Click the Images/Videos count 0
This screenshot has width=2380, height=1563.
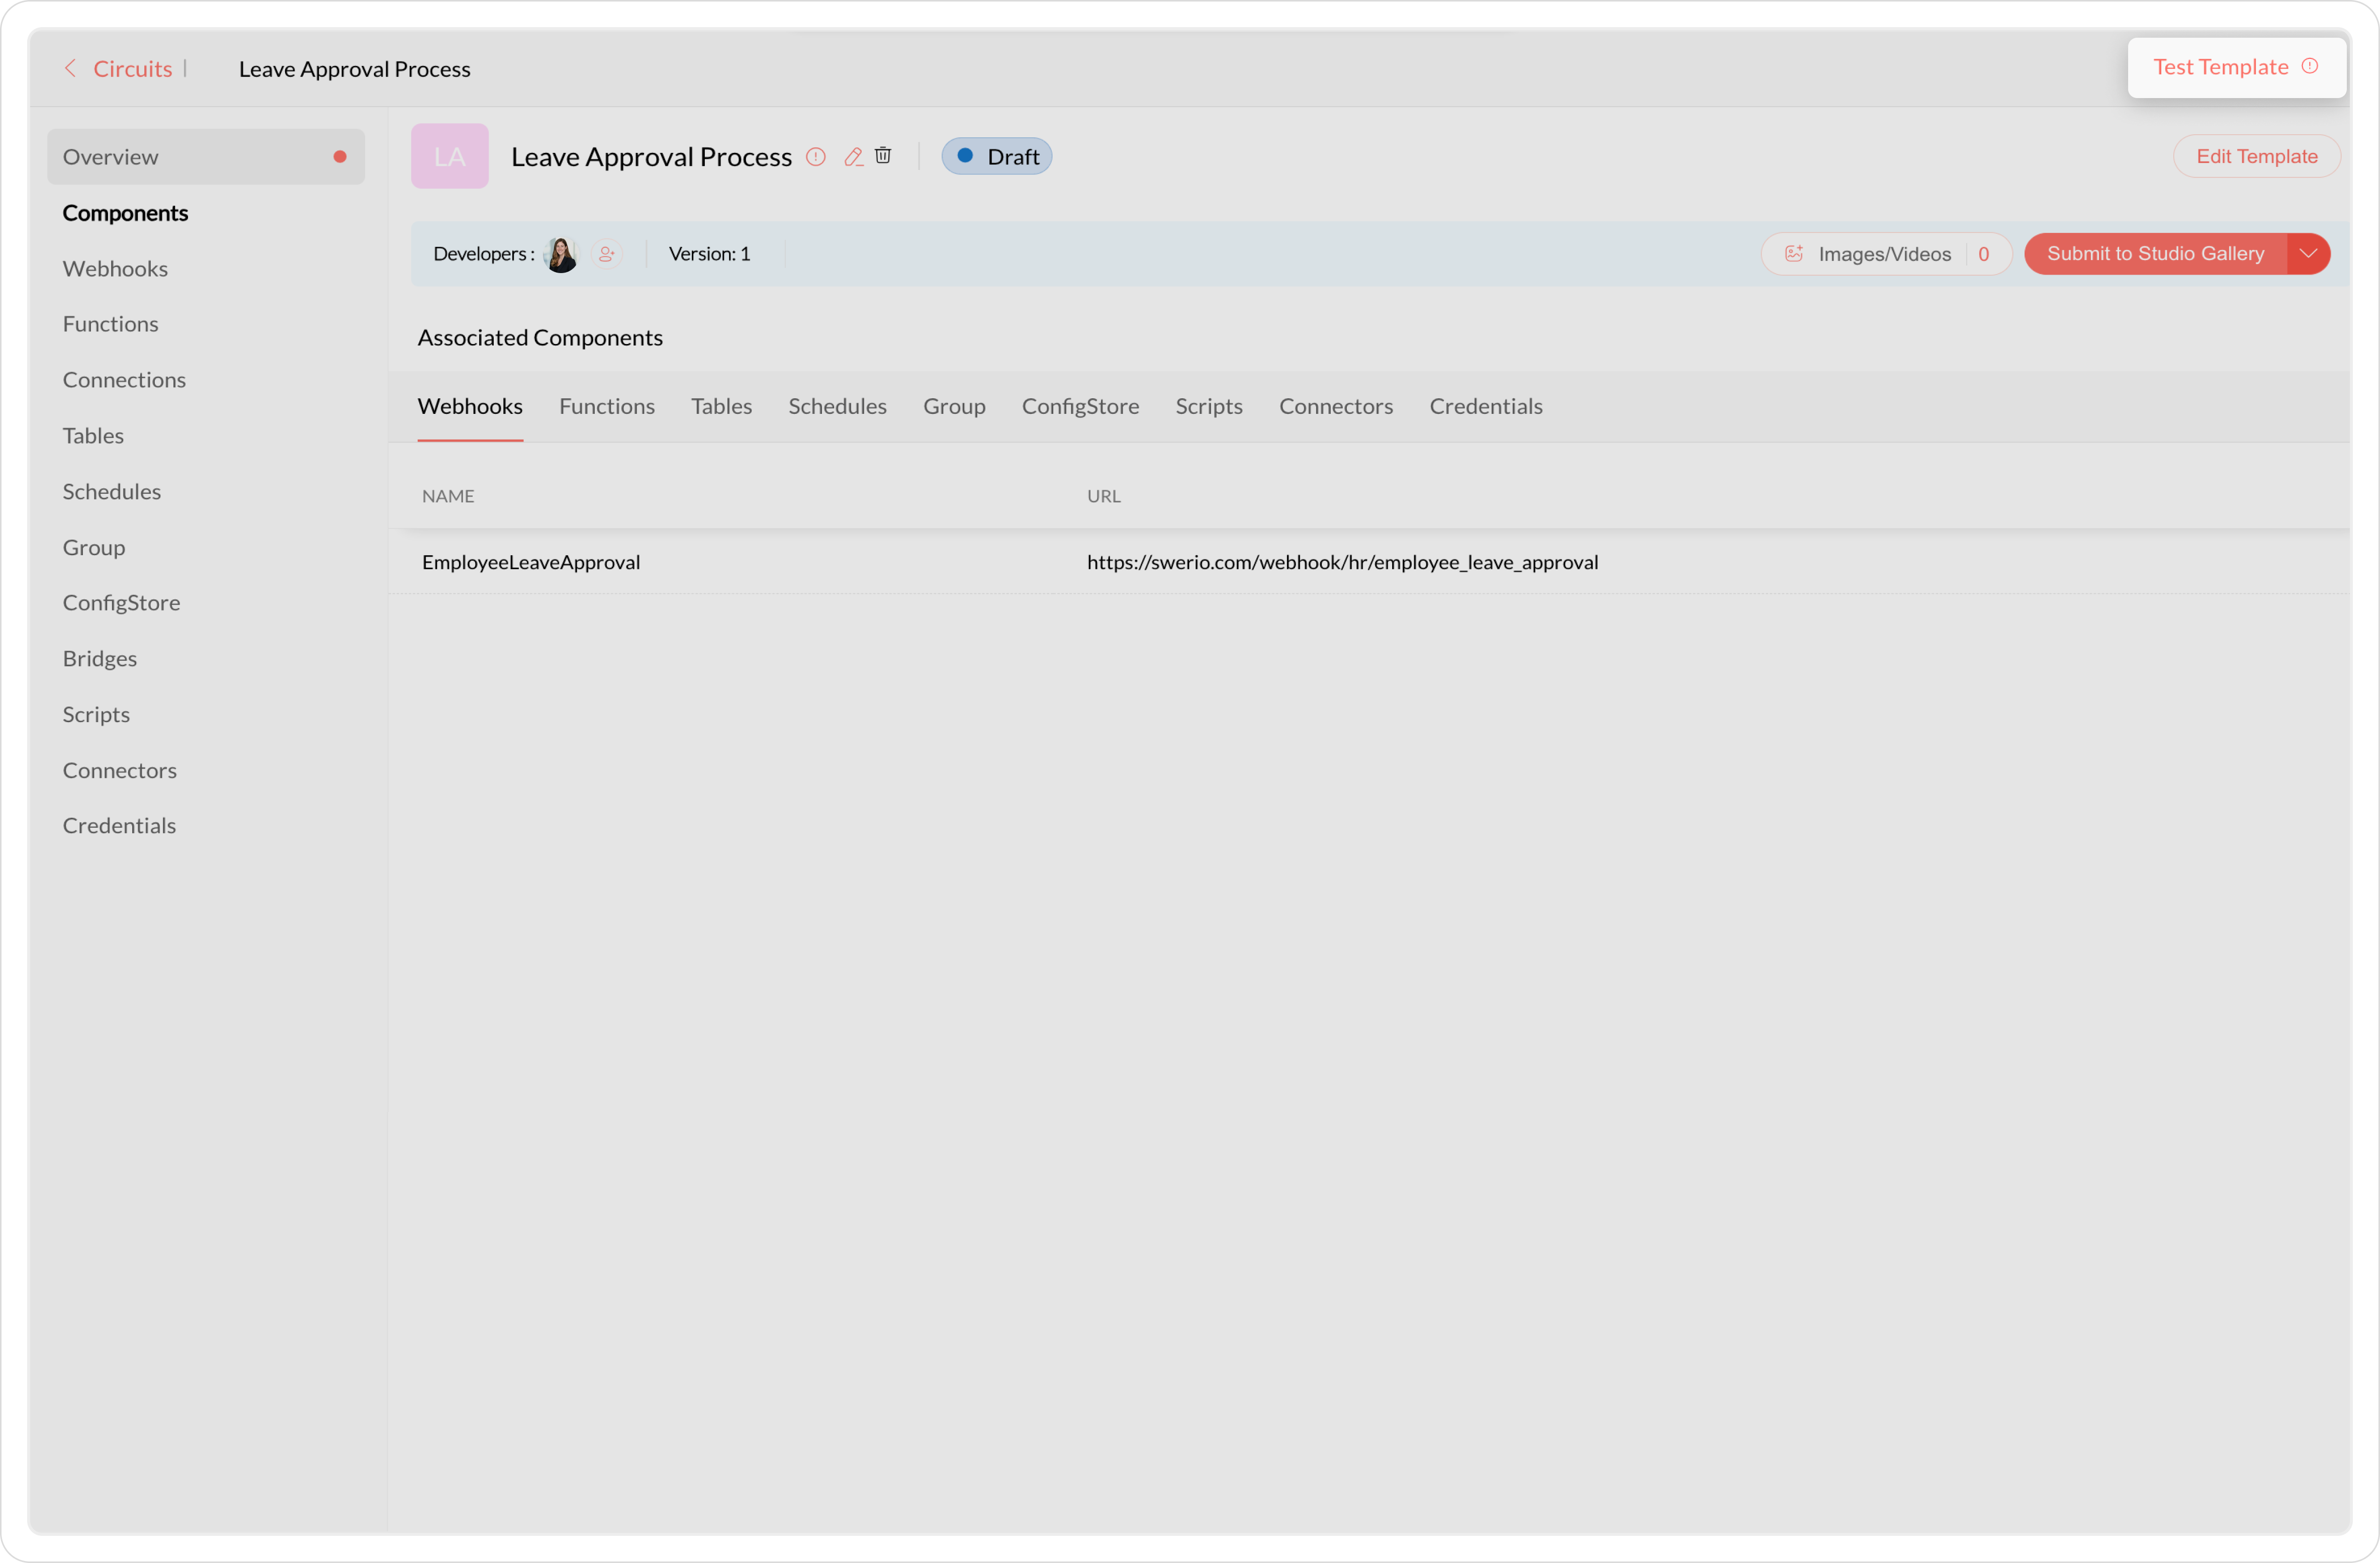click(1984, 254)
